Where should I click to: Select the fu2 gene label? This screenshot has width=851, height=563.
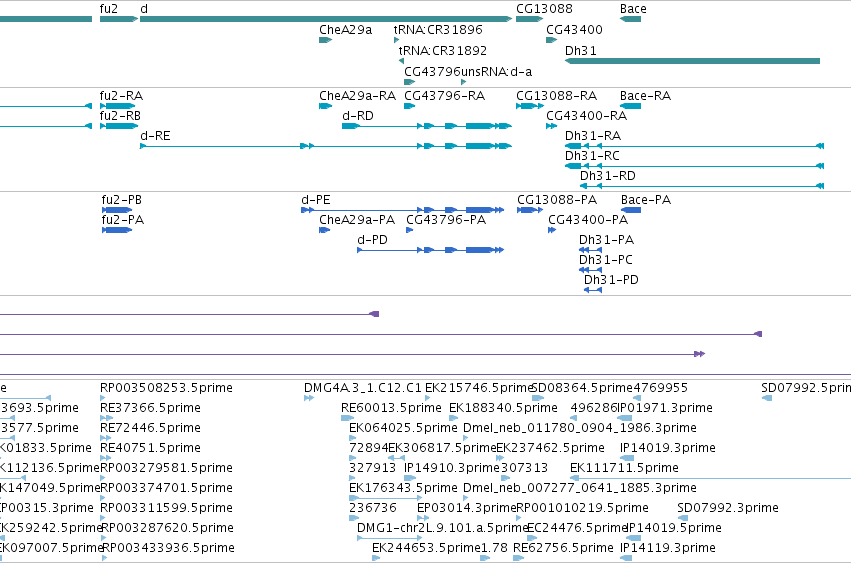[109, 9]
